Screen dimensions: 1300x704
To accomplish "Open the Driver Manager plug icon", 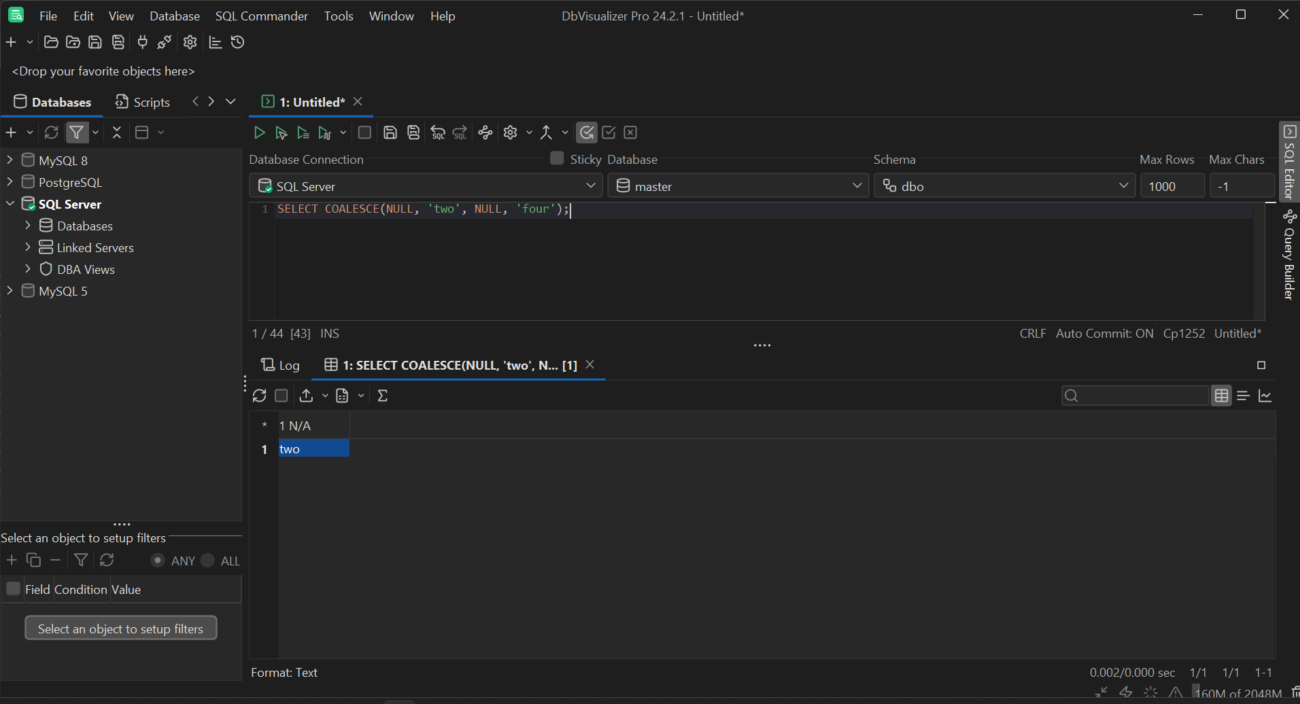I will 142,42.
